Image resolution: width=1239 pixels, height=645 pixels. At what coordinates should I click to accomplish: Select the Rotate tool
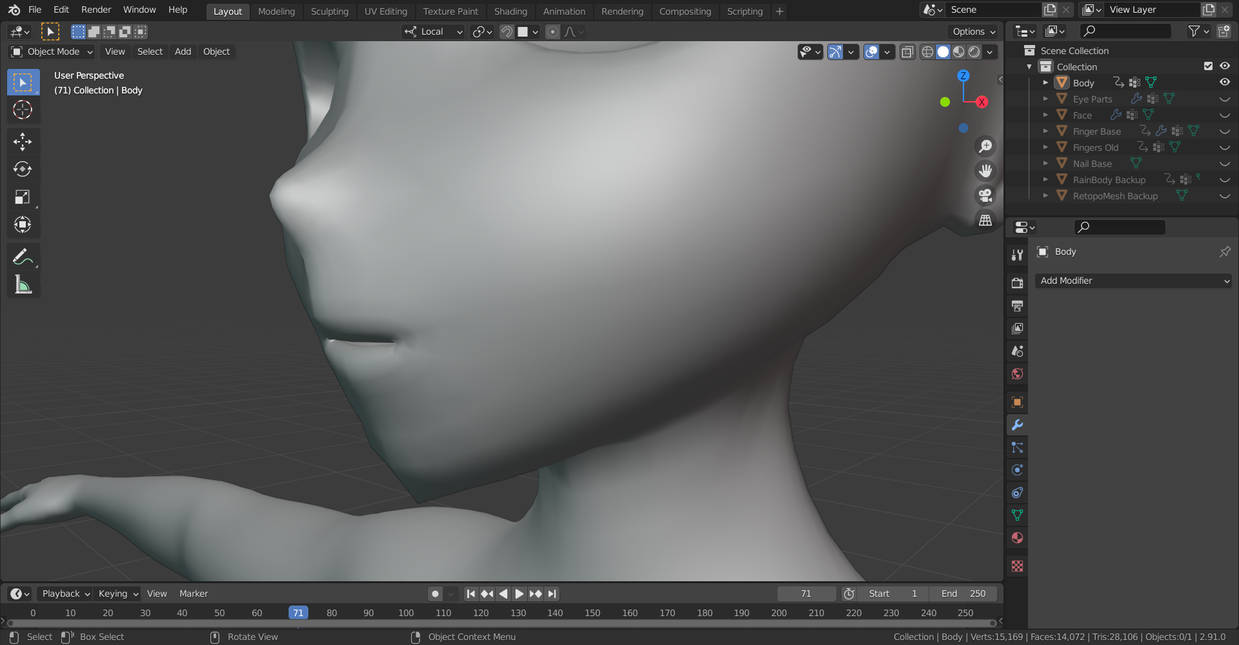coord(22,169)
